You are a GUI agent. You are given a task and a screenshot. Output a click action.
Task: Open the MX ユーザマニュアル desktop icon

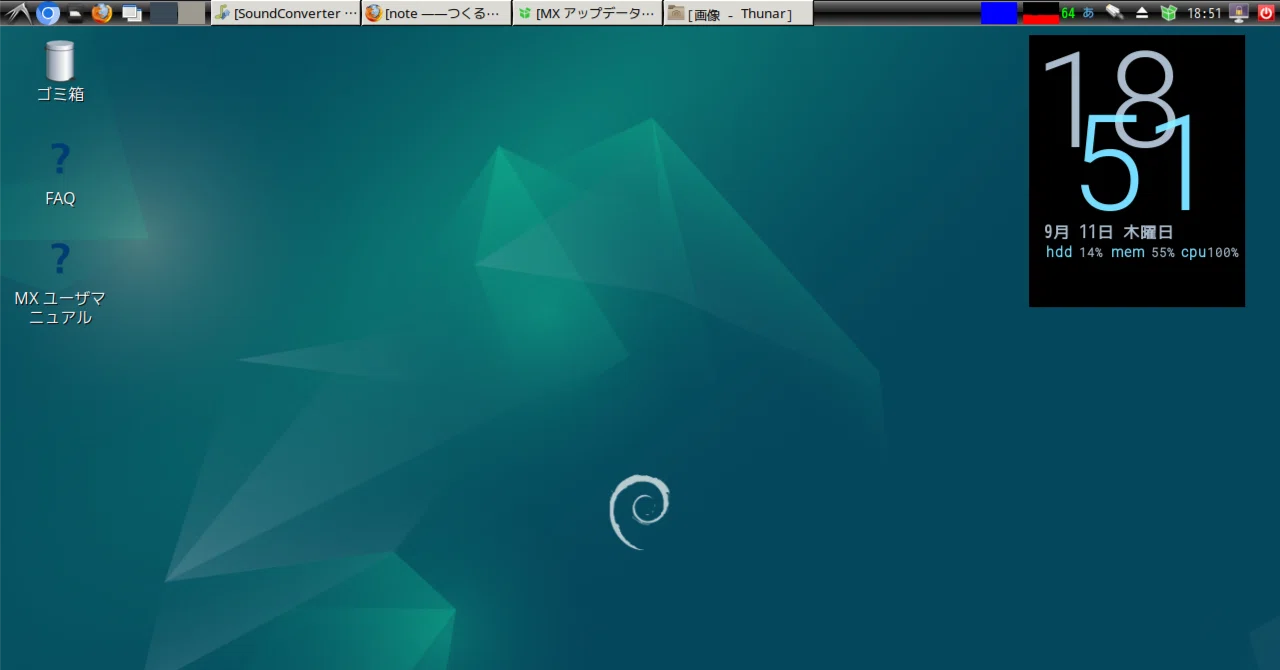[60, 284]
